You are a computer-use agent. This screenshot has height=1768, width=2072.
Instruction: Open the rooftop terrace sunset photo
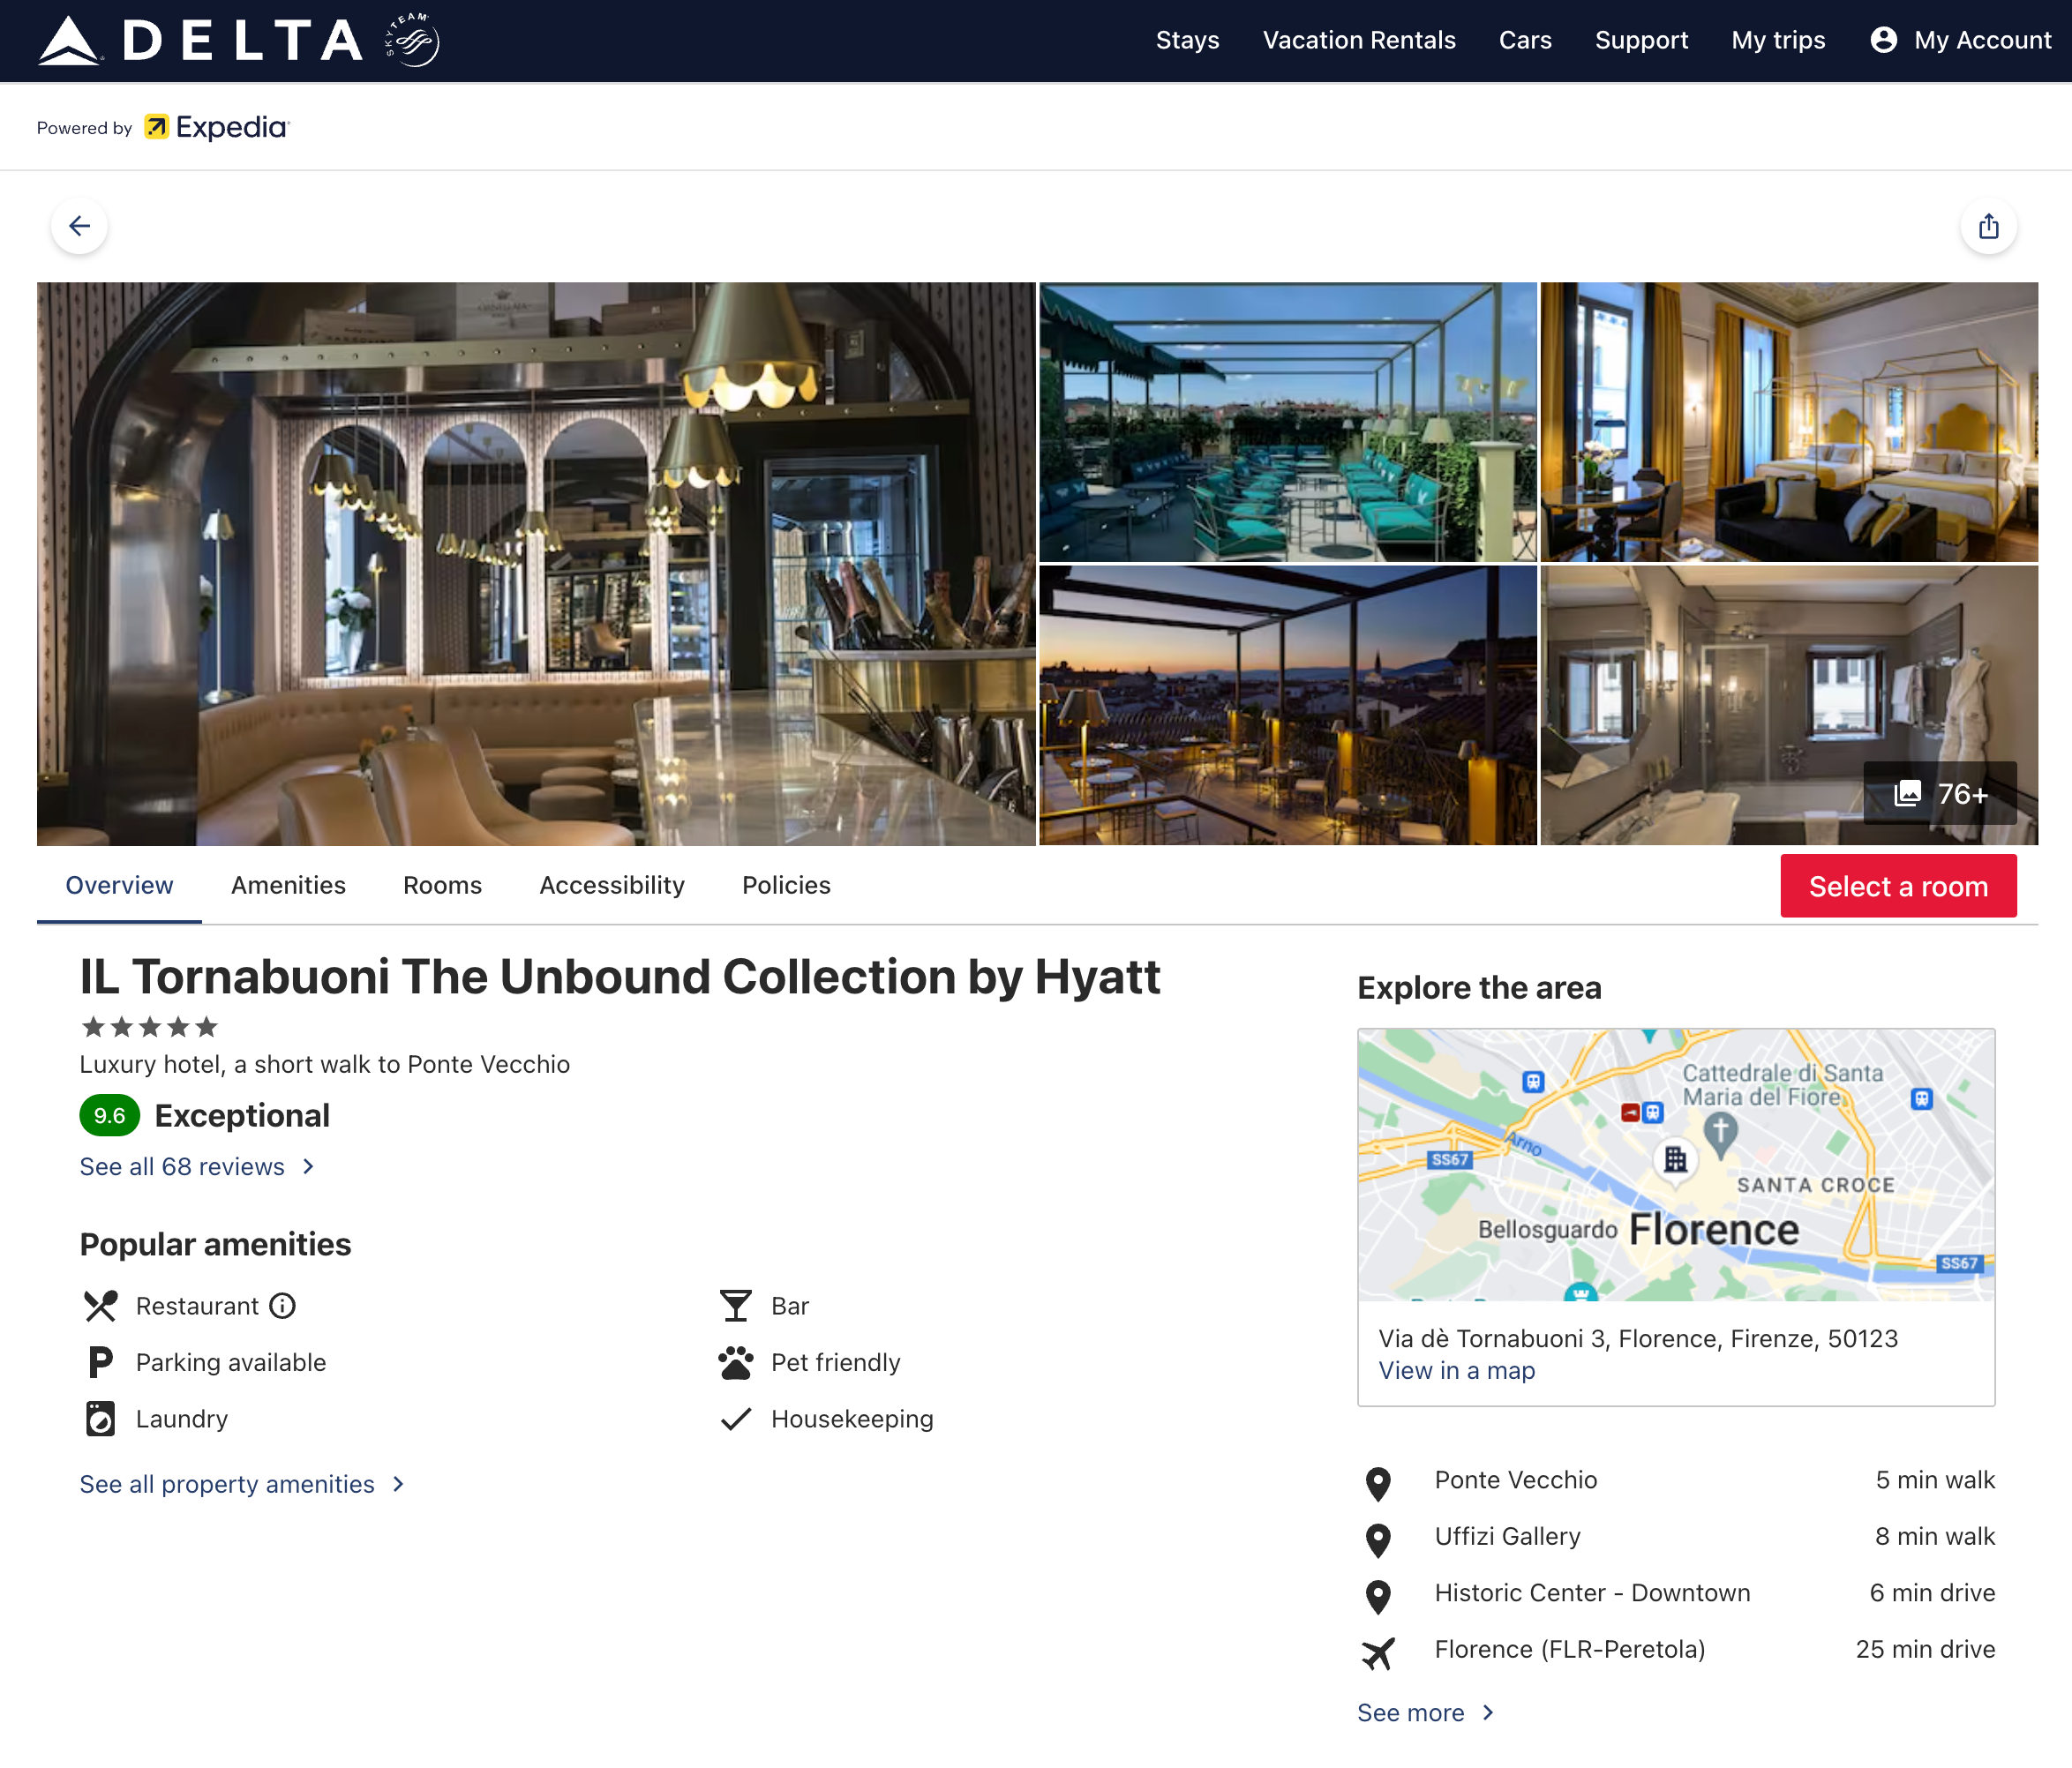pos(1287,706)
